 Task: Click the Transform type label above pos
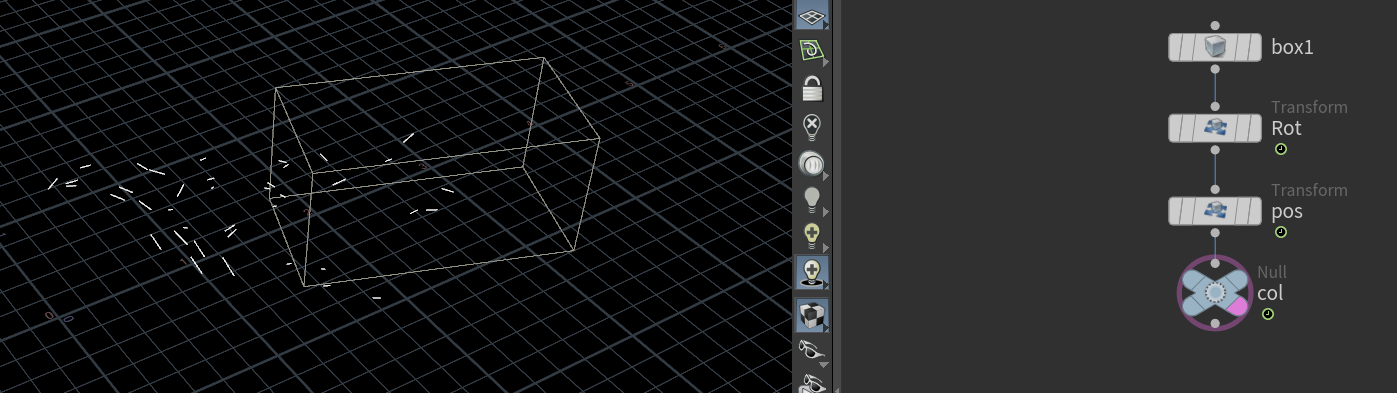(x=1309, y=190)
